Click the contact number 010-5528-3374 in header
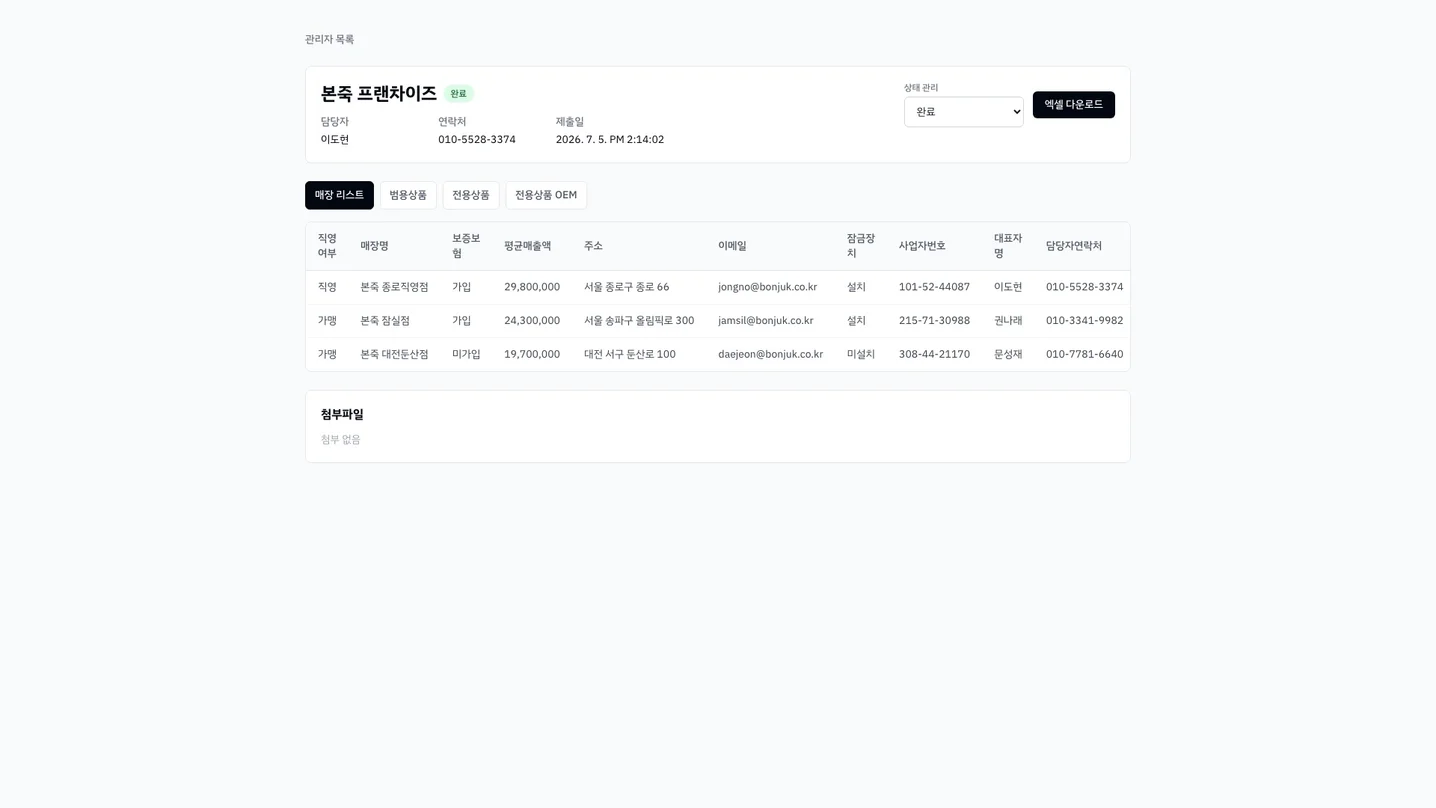This screenshot has height=808, width=1436. (477, 140)
